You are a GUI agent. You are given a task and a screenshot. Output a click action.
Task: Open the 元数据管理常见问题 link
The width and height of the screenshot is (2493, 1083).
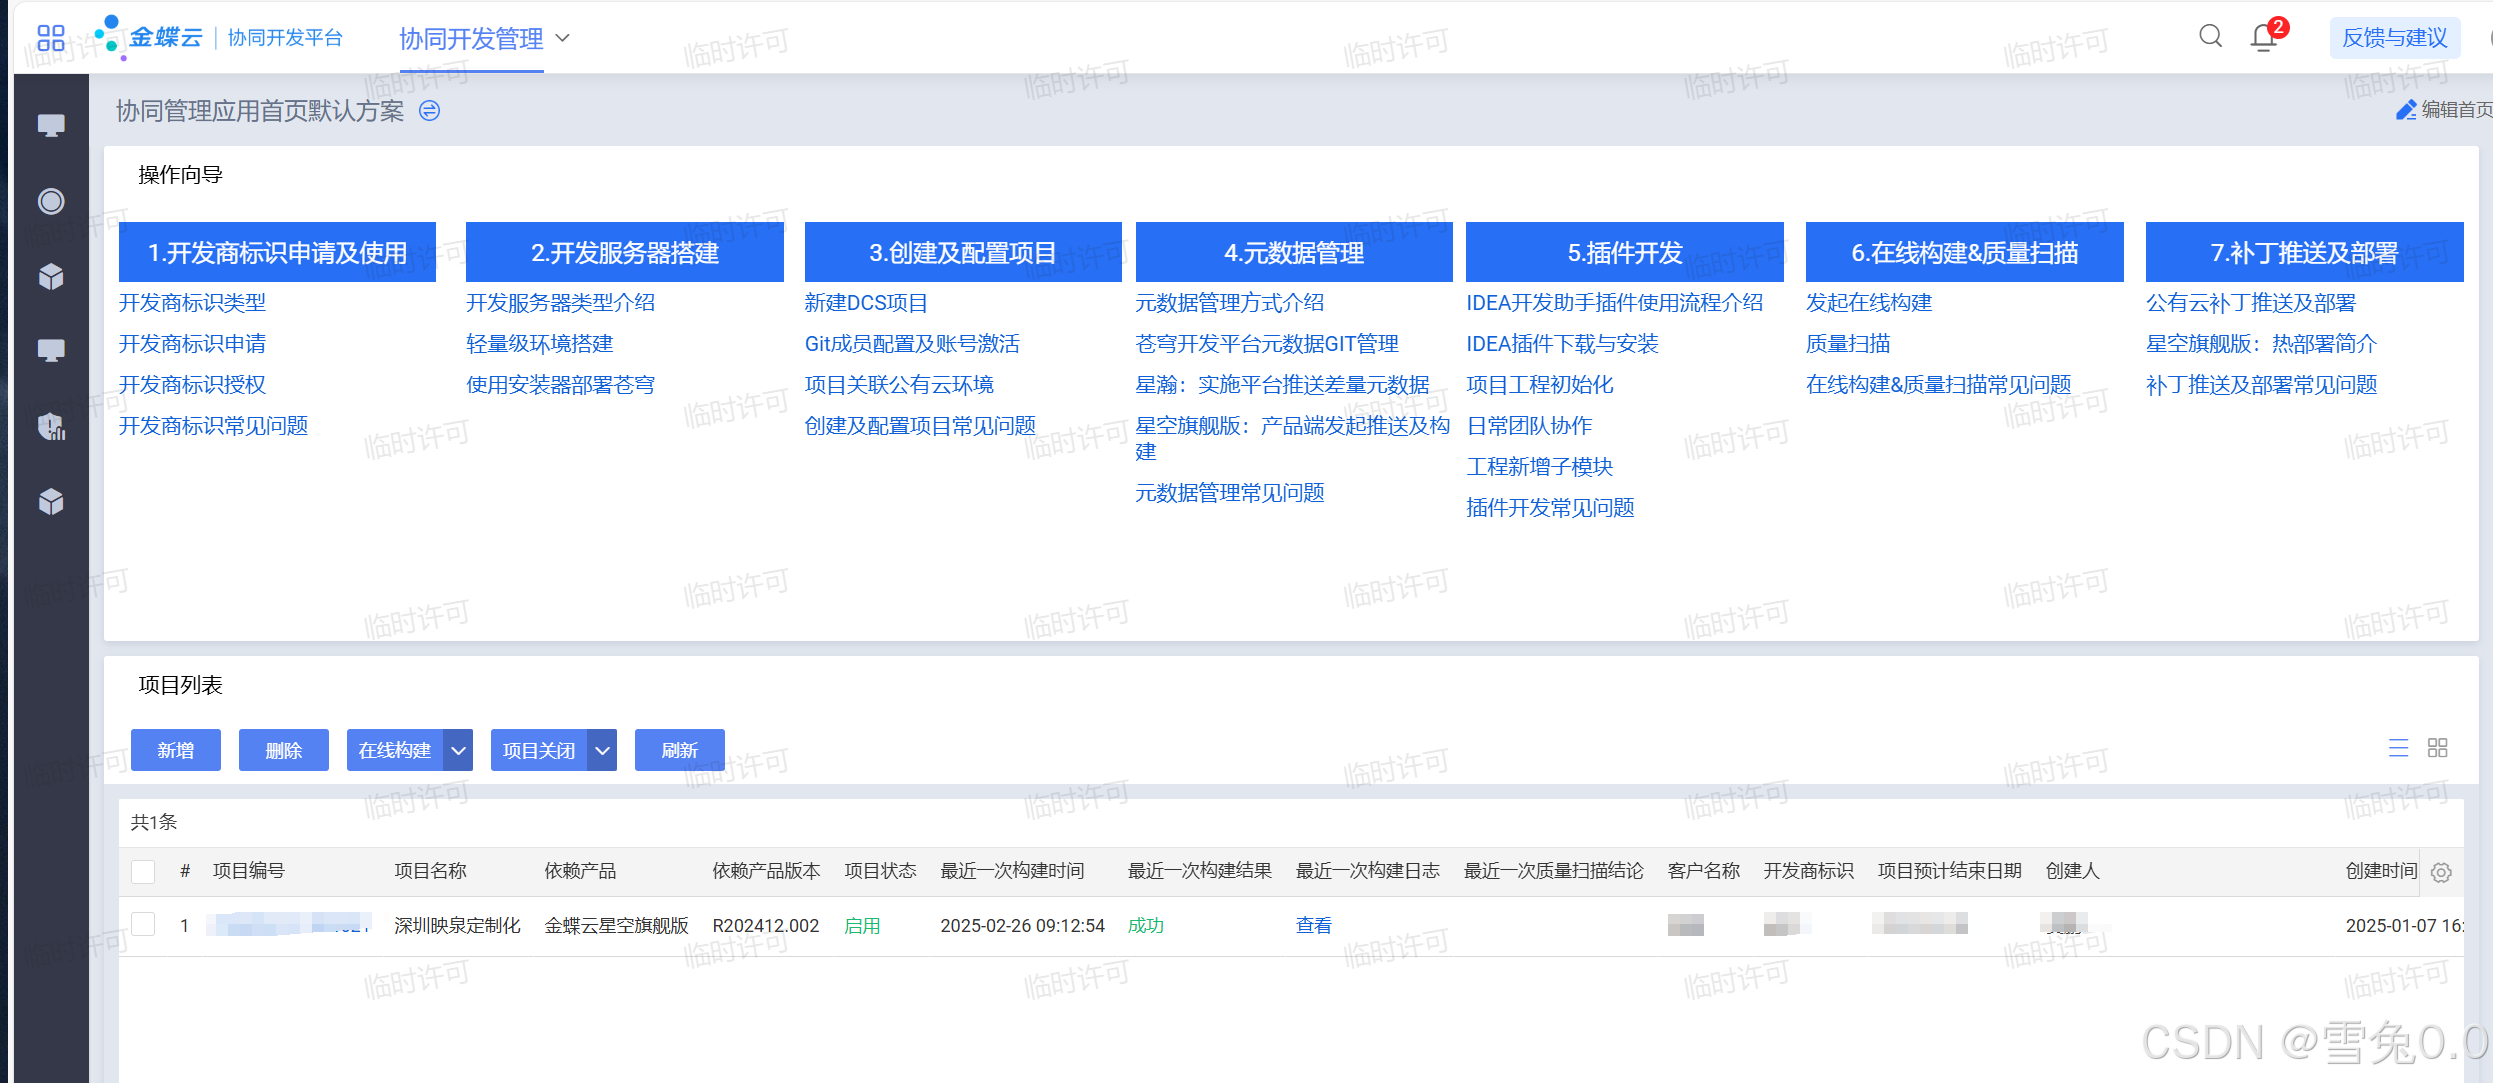click(1229, 493)
